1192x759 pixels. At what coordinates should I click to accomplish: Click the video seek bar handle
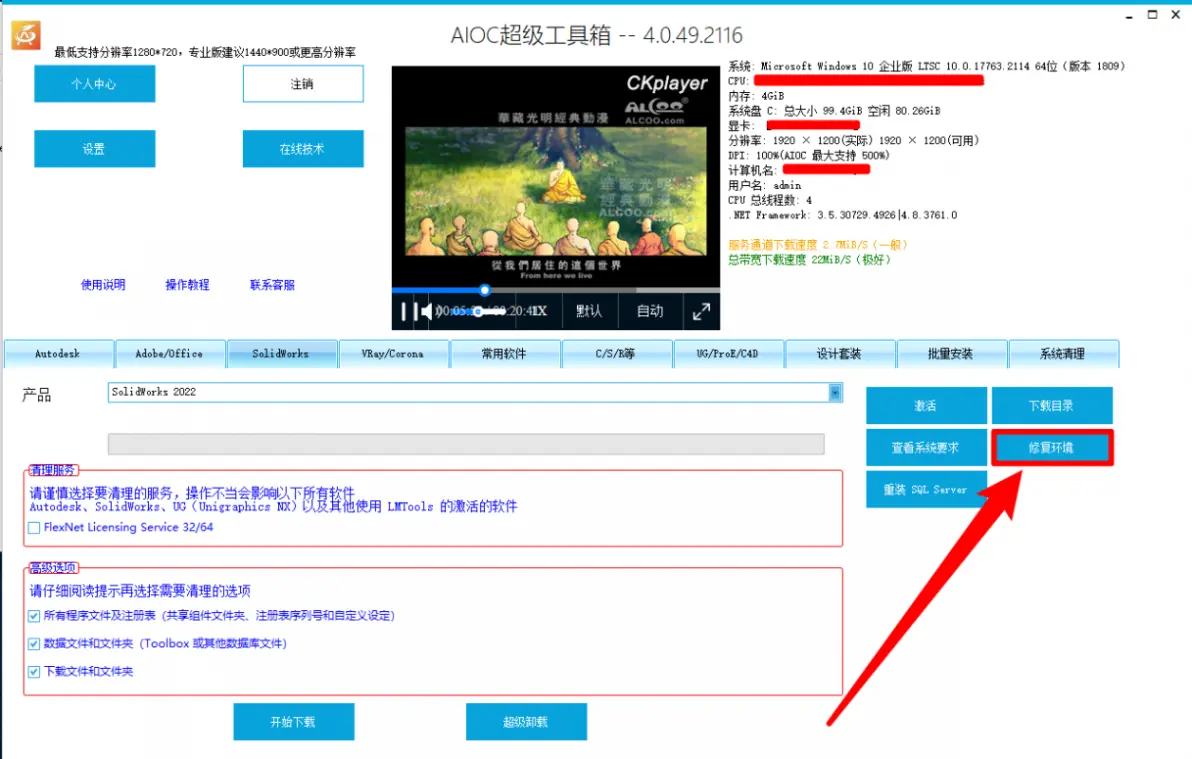484,290
